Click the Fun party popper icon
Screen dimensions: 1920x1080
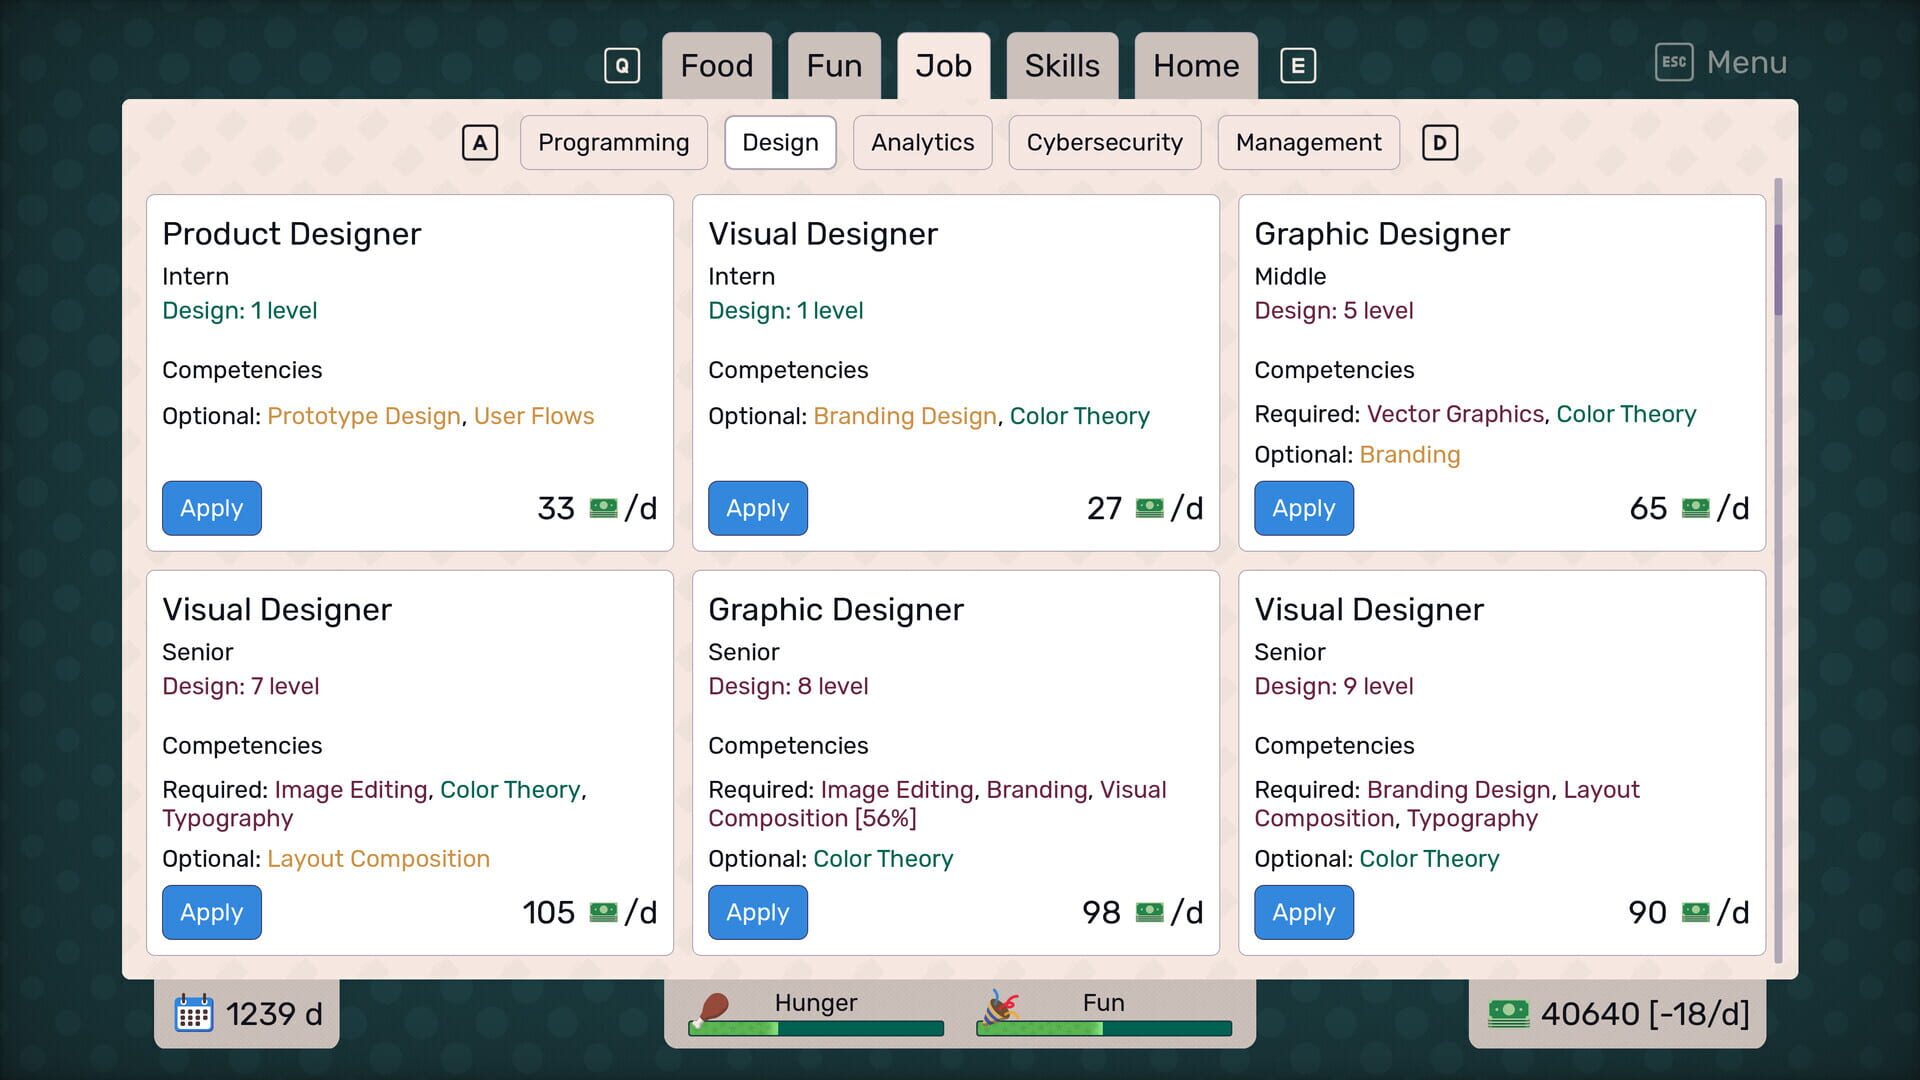(x=999, y=1008)
